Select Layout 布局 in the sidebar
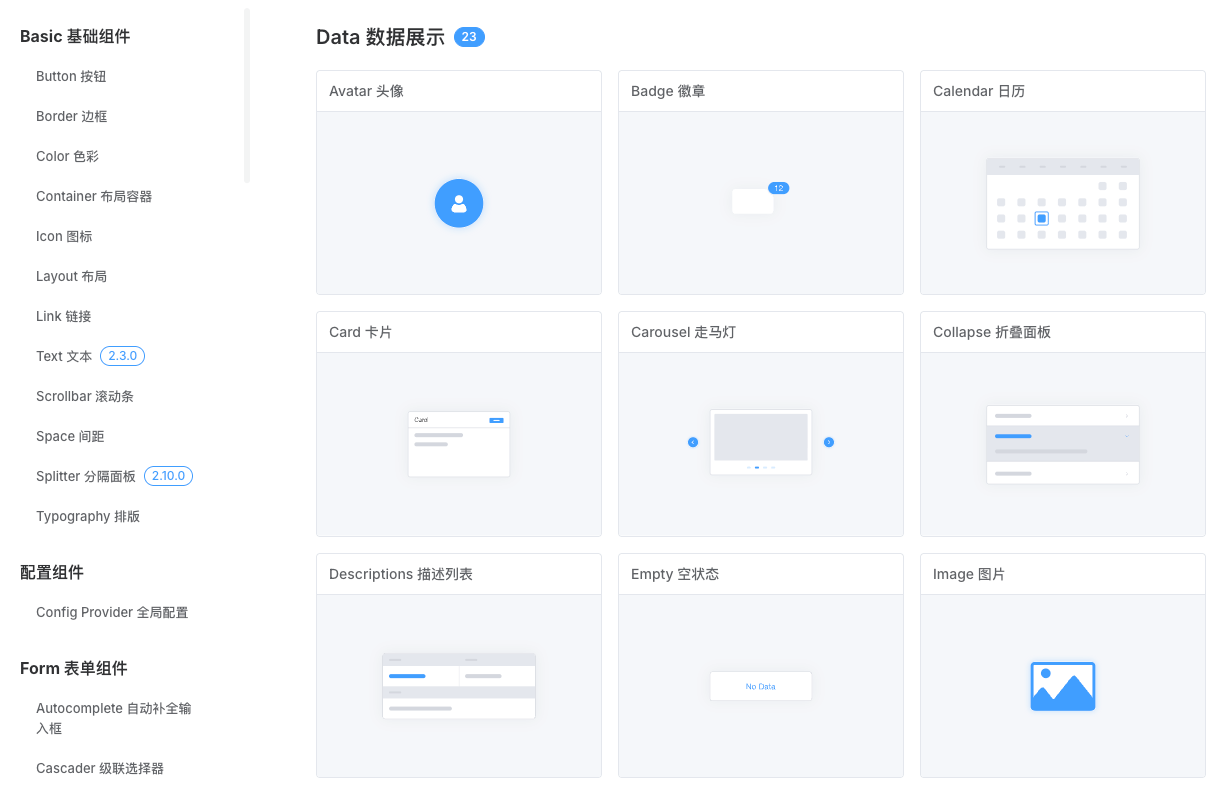Viewport: 1229px width, 792px height. pos(71,276)
